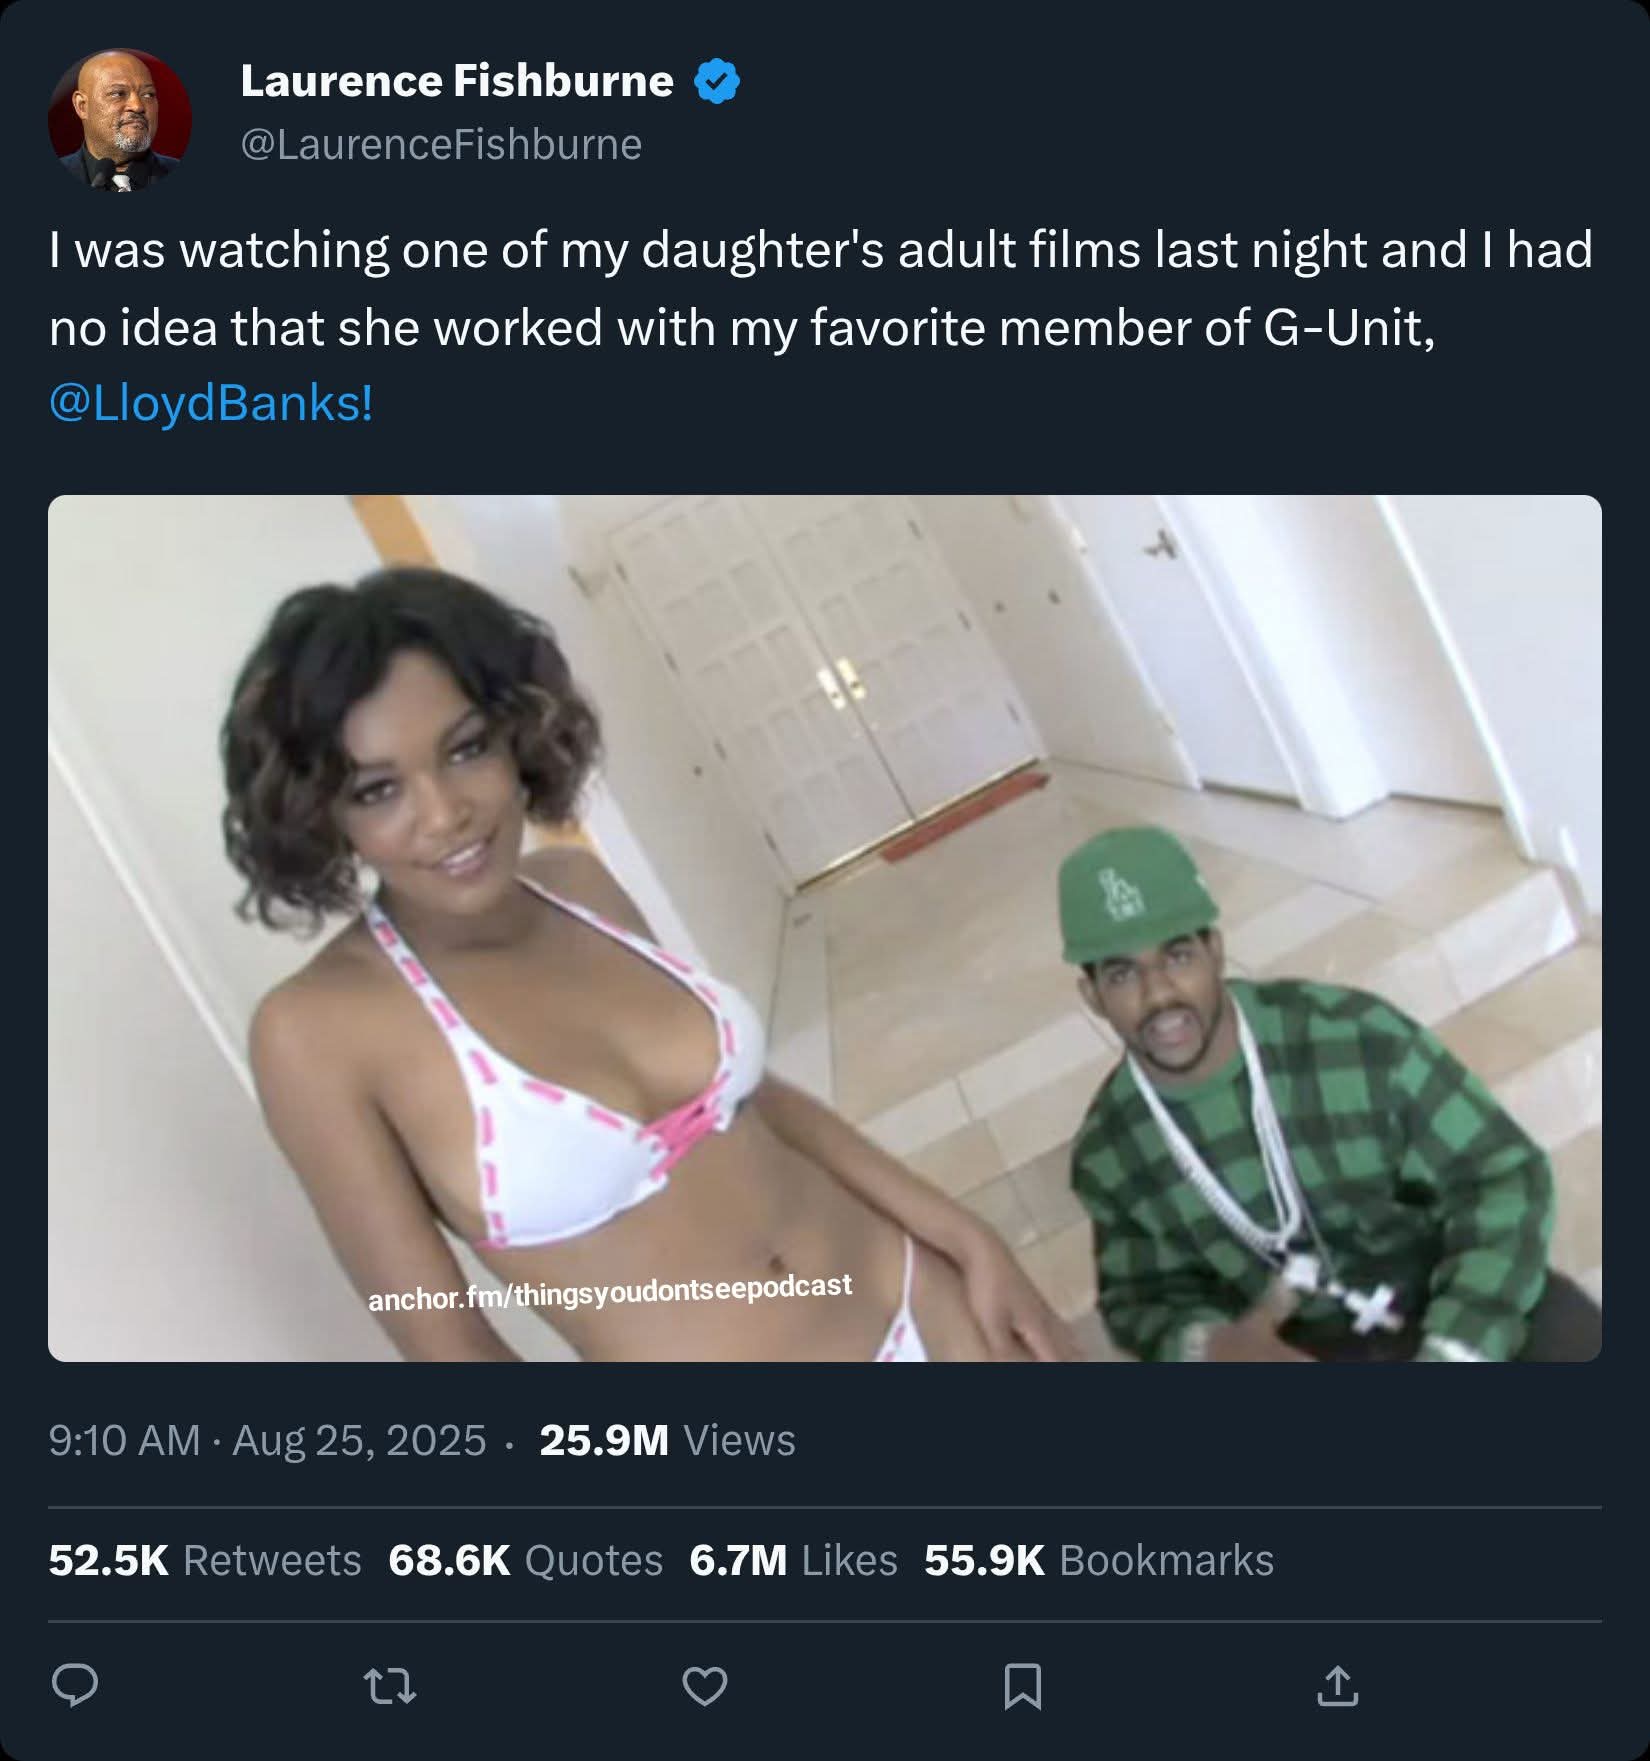
Task: Open the 25.9M Views analytics
Action: (667, 1440)
